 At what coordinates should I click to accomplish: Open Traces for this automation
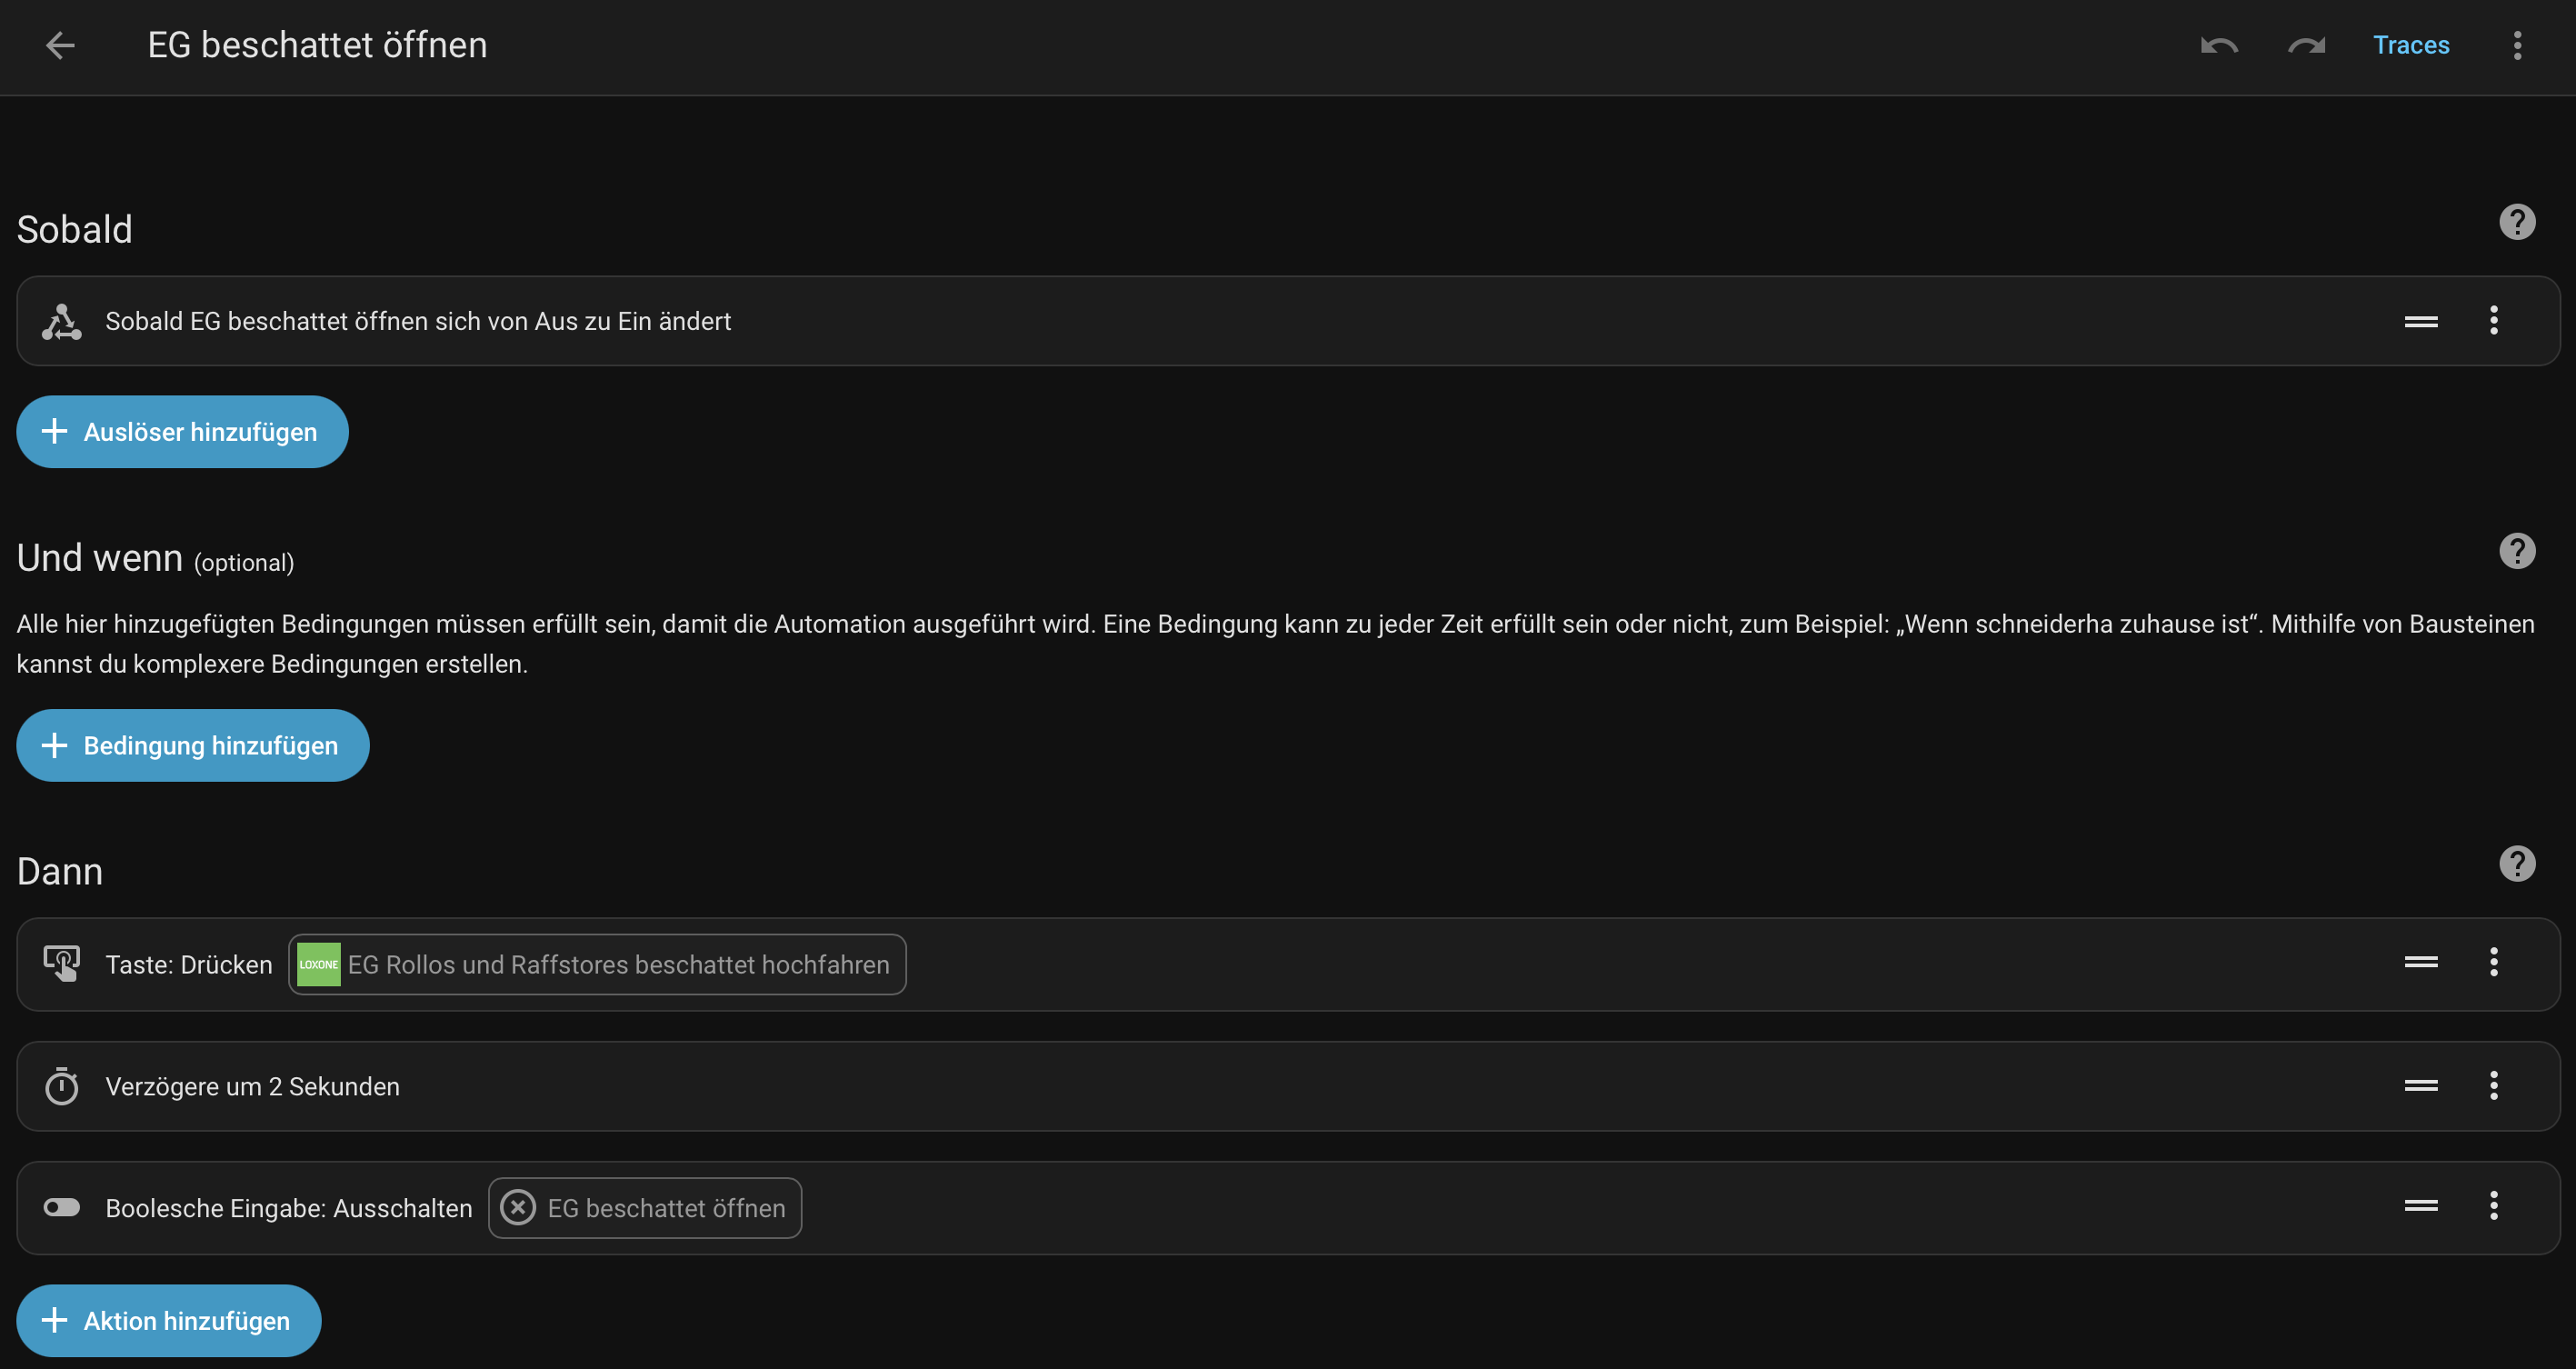click(2410, 45)
